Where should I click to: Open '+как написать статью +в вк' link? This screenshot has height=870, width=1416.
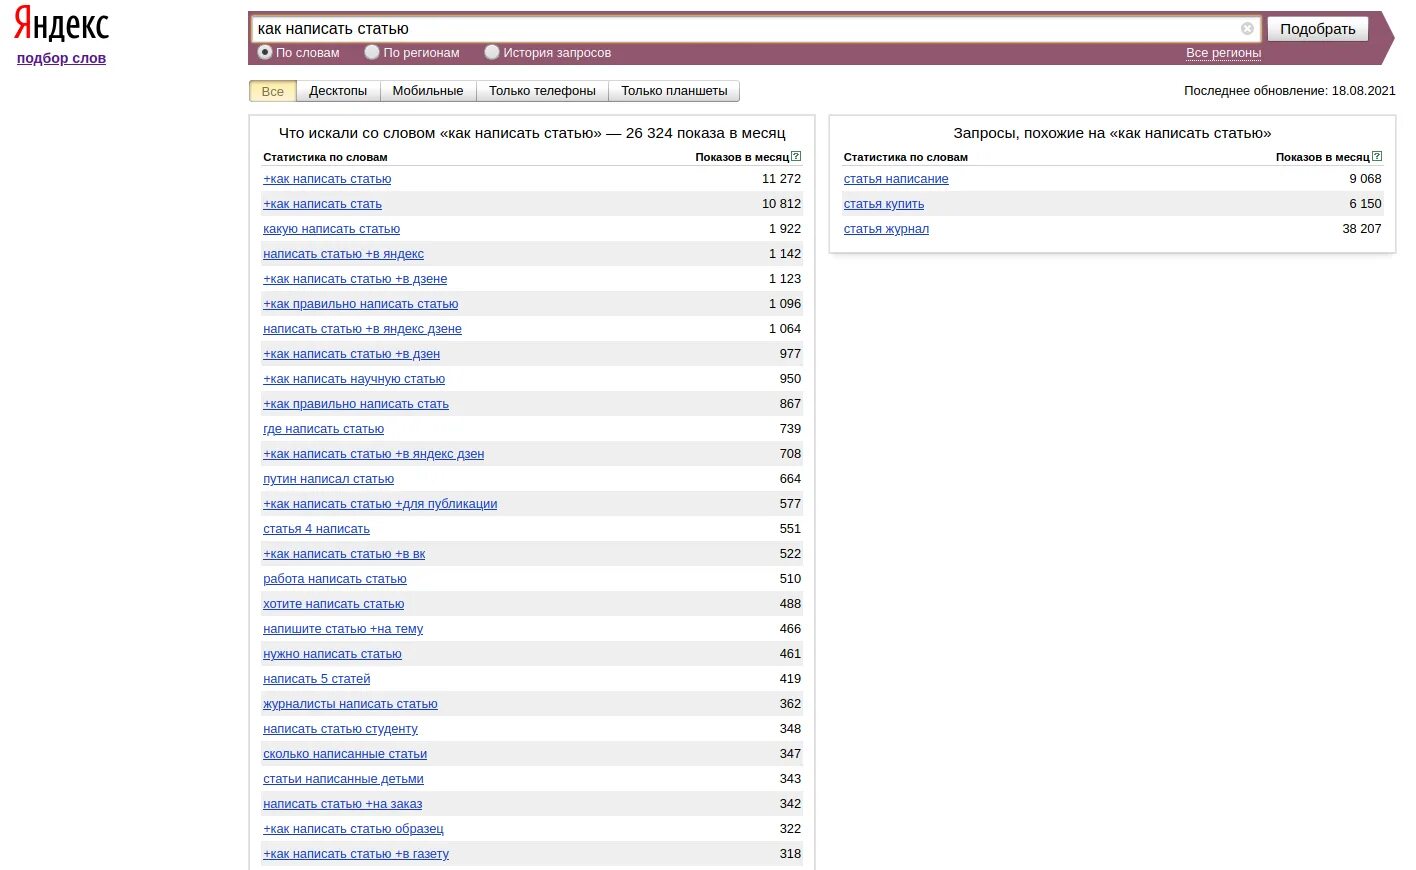point(344,554)
